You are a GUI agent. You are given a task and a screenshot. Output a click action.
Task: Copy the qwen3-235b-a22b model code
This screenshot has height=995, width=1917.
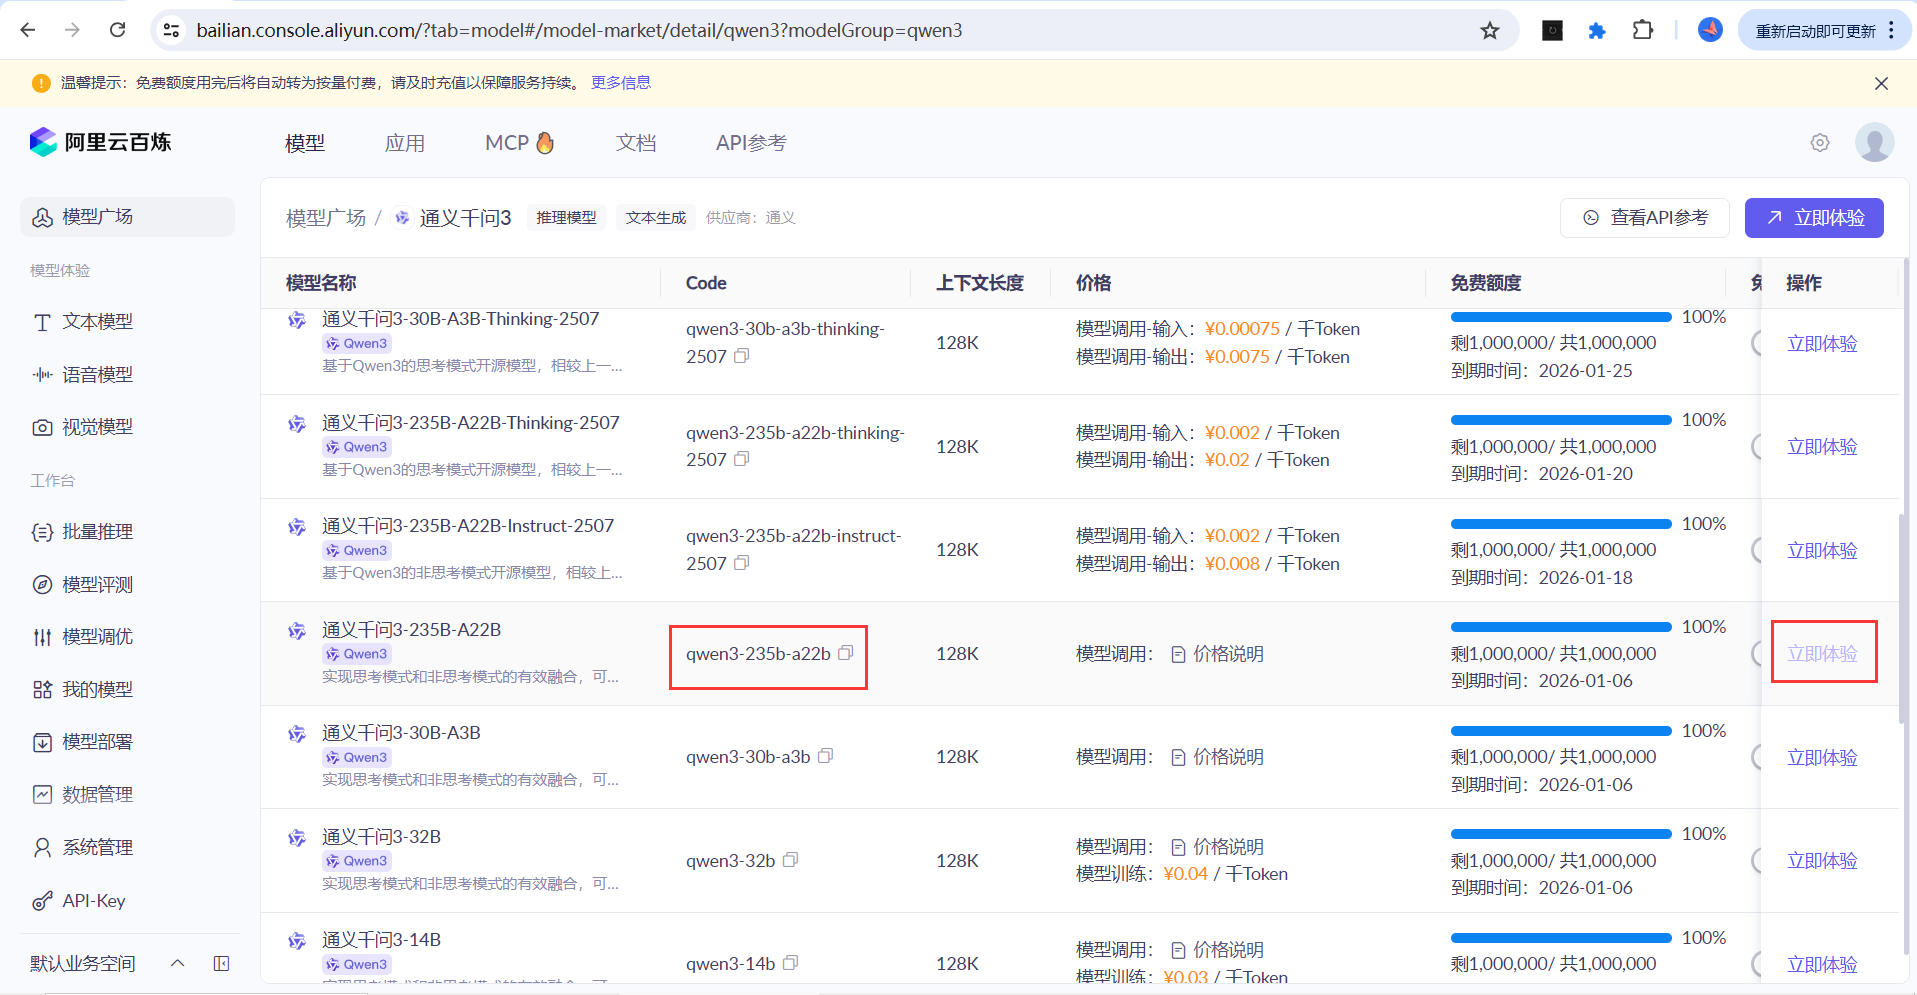pyautogui.click(x=845, y=653)
